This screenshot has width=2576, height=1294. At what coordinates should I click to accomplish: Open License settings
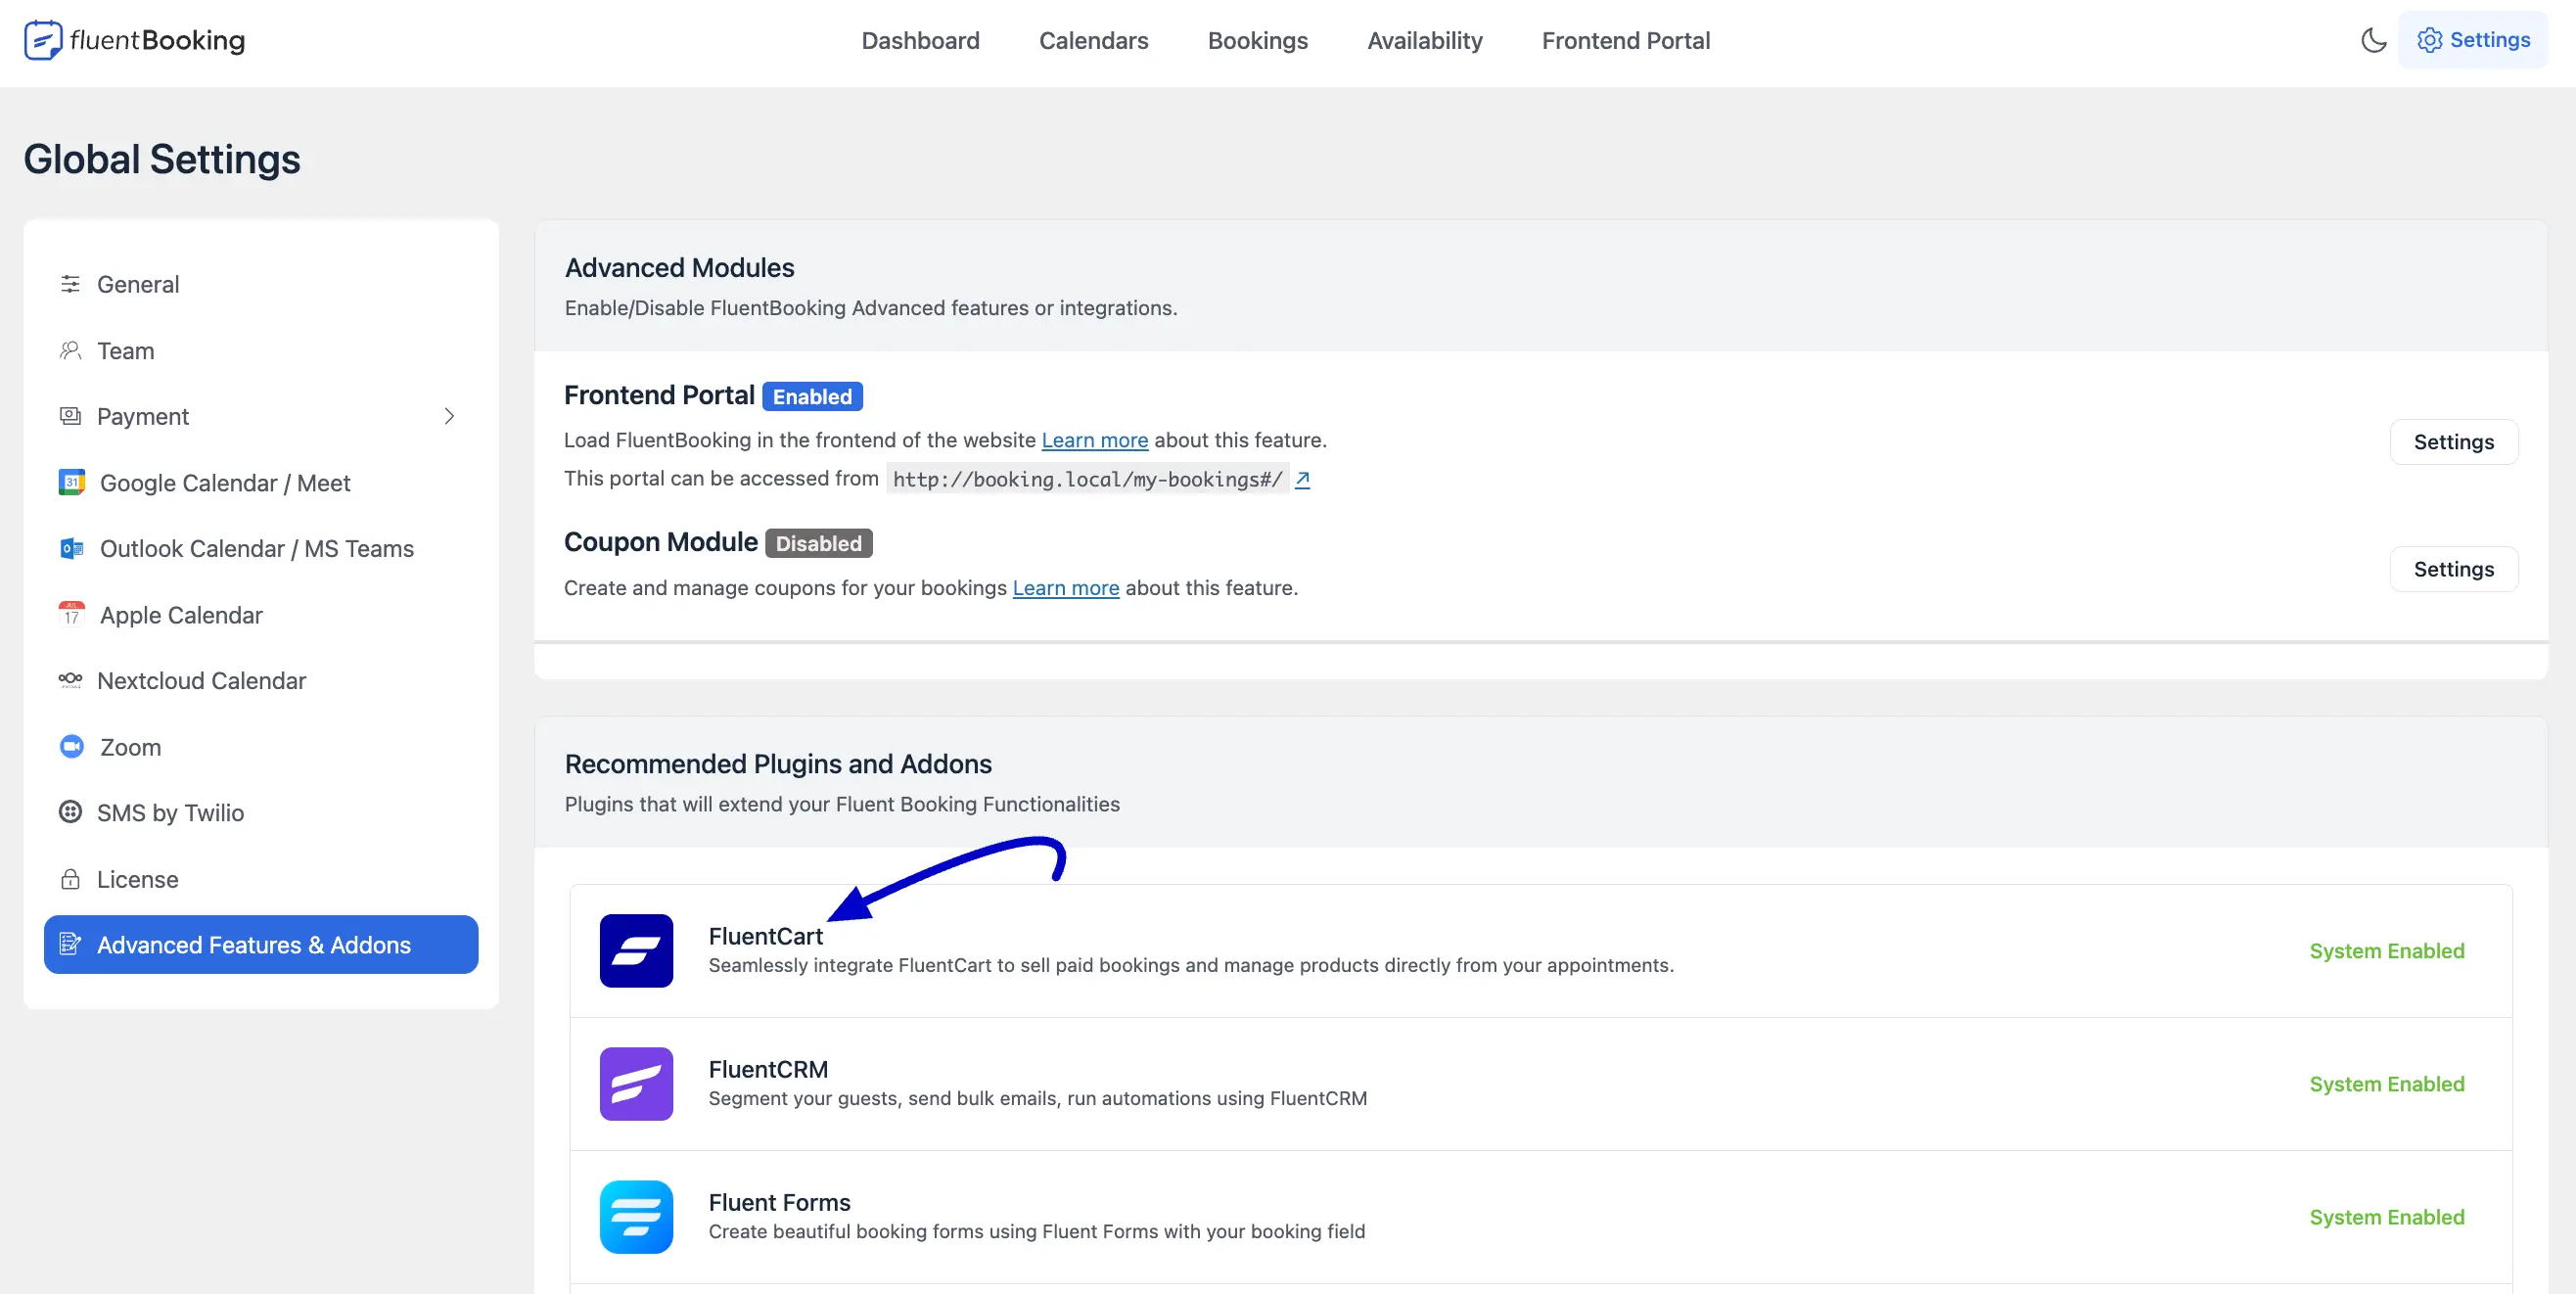click(x=261, y=879)
